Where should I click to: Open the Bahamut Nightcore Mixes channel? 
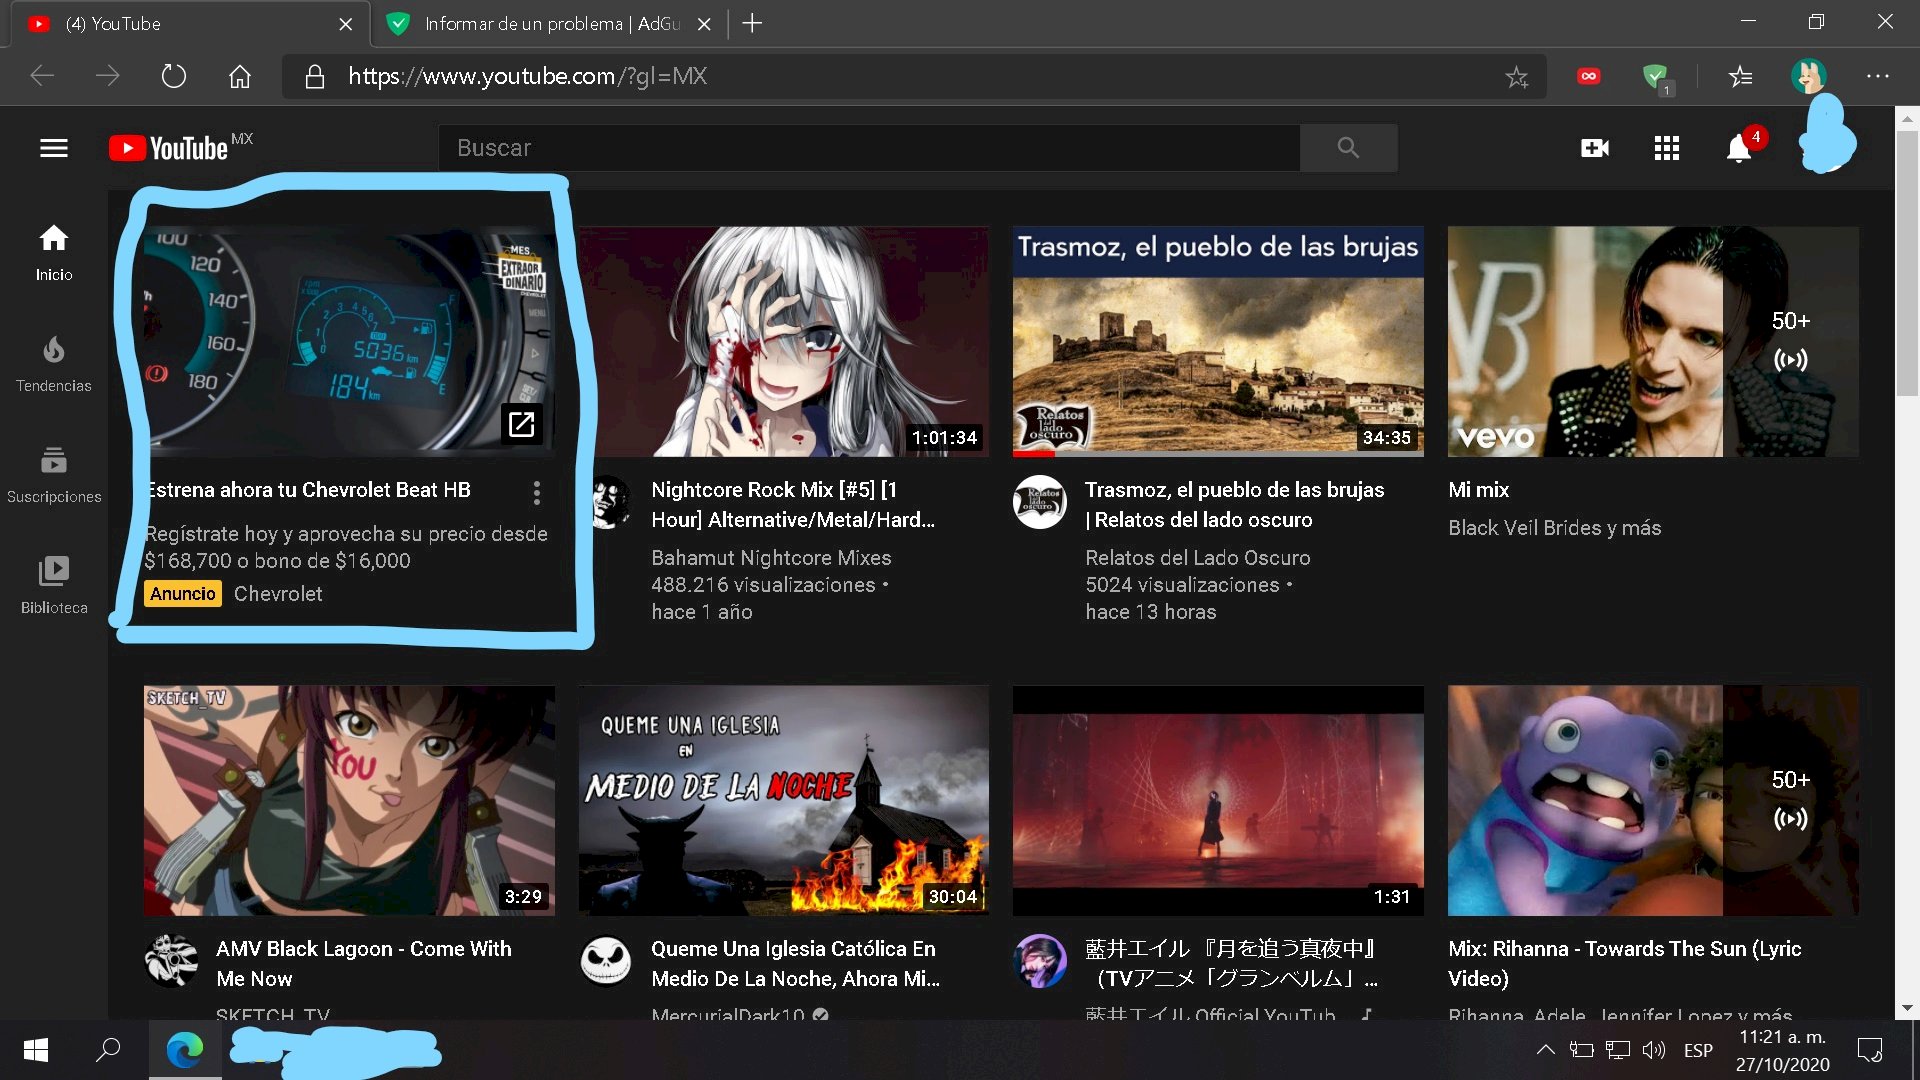(x=771, y=557)
